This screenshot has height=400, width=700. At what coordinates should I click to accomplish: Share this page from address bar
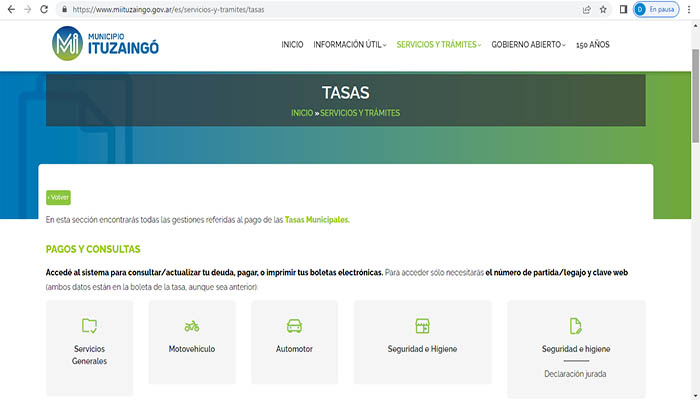pos(584,9)
